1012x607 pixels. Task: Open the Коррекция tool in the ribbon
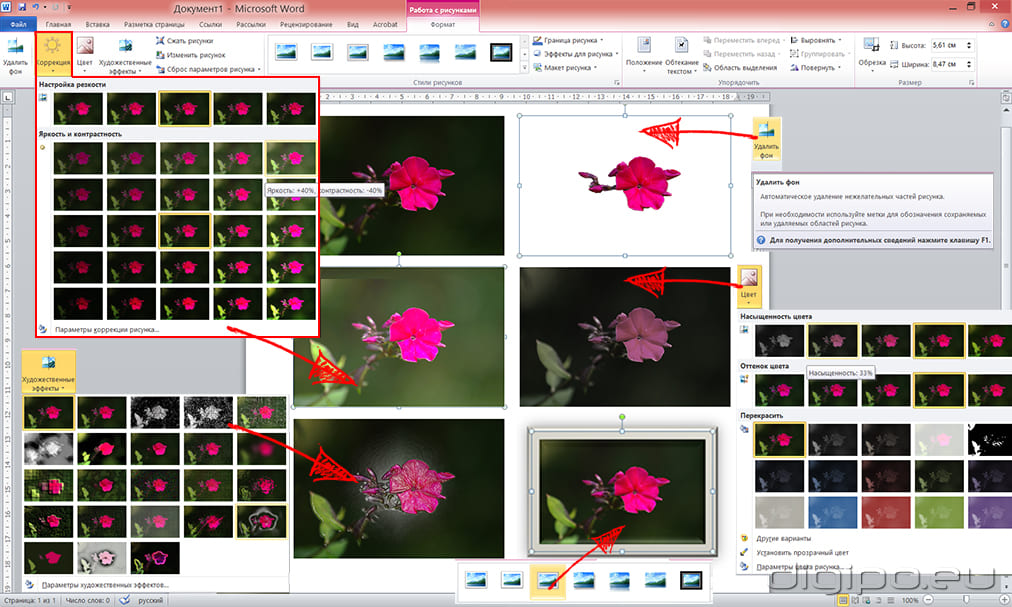point(53,55)
